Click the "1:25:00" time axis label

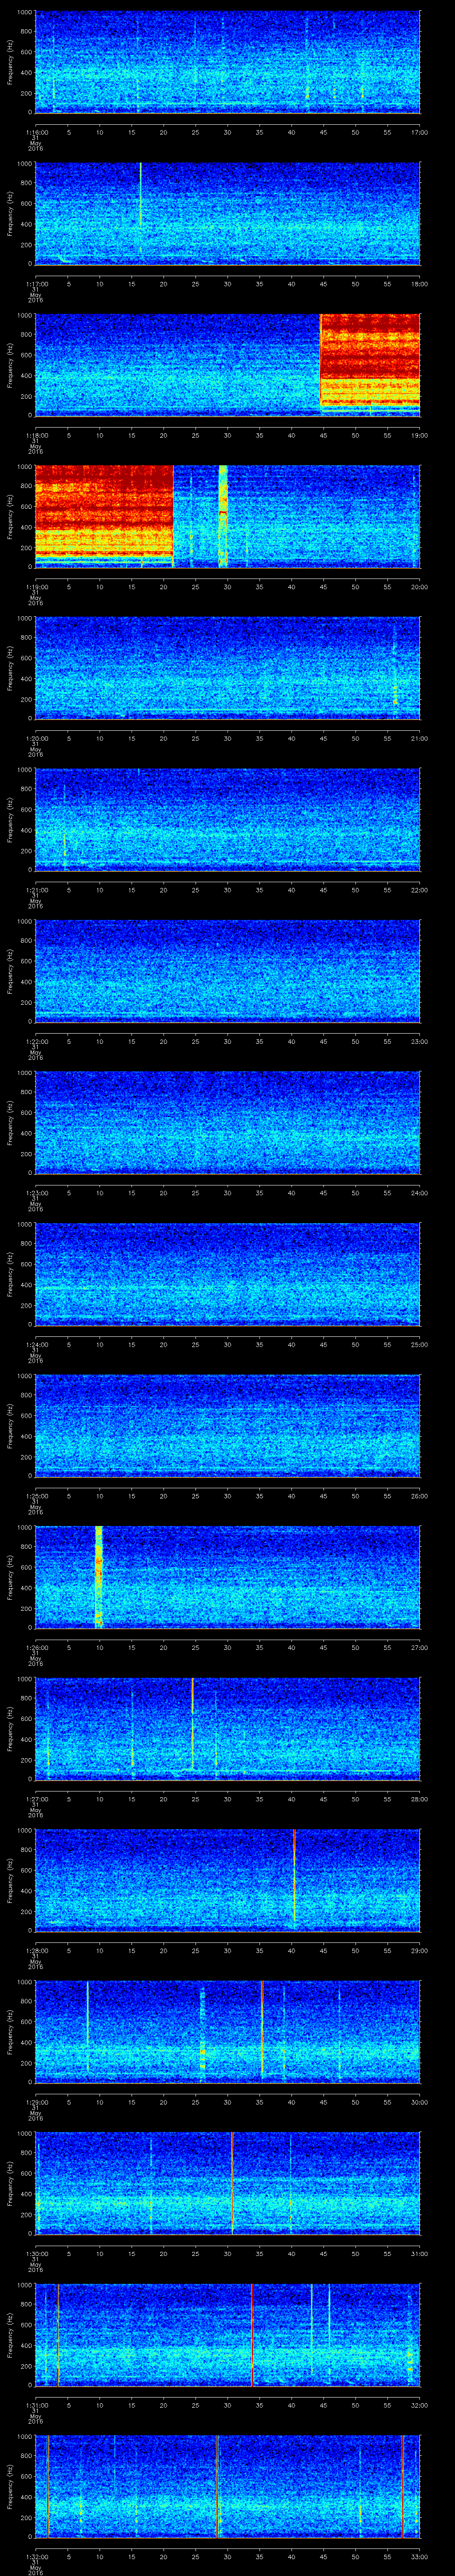pos(36,1495)
